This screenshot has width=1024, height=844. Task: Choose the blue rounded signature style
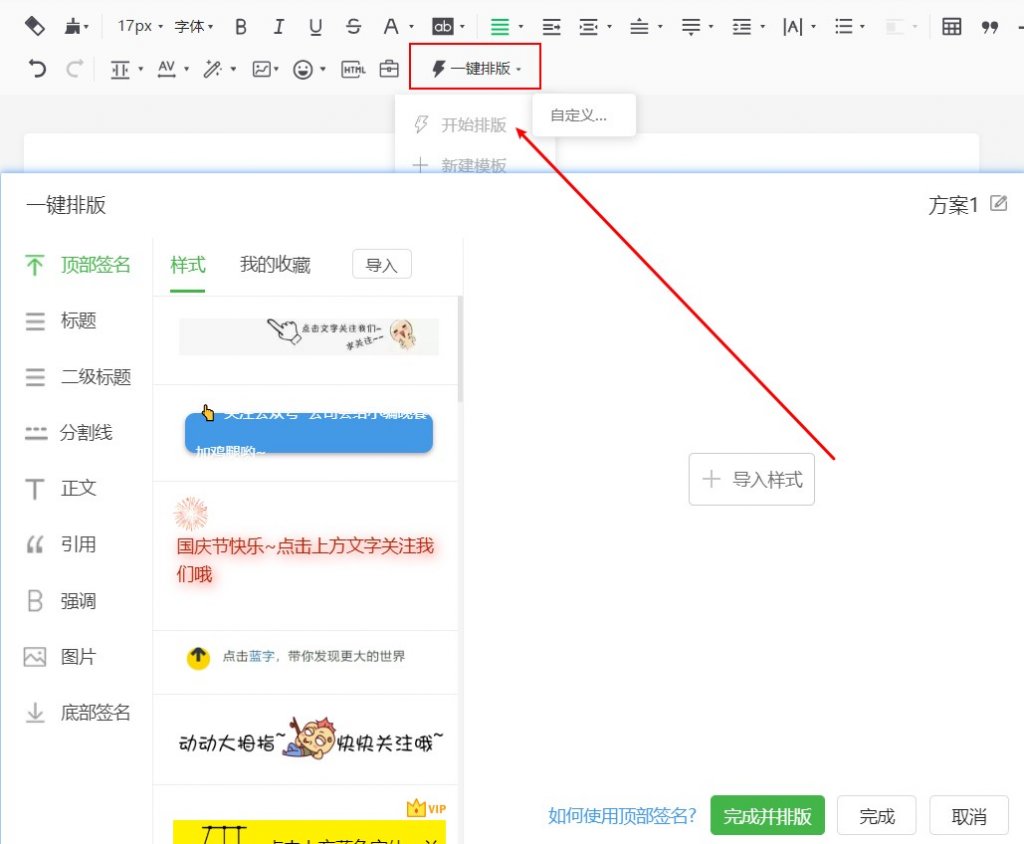point(308,432)
